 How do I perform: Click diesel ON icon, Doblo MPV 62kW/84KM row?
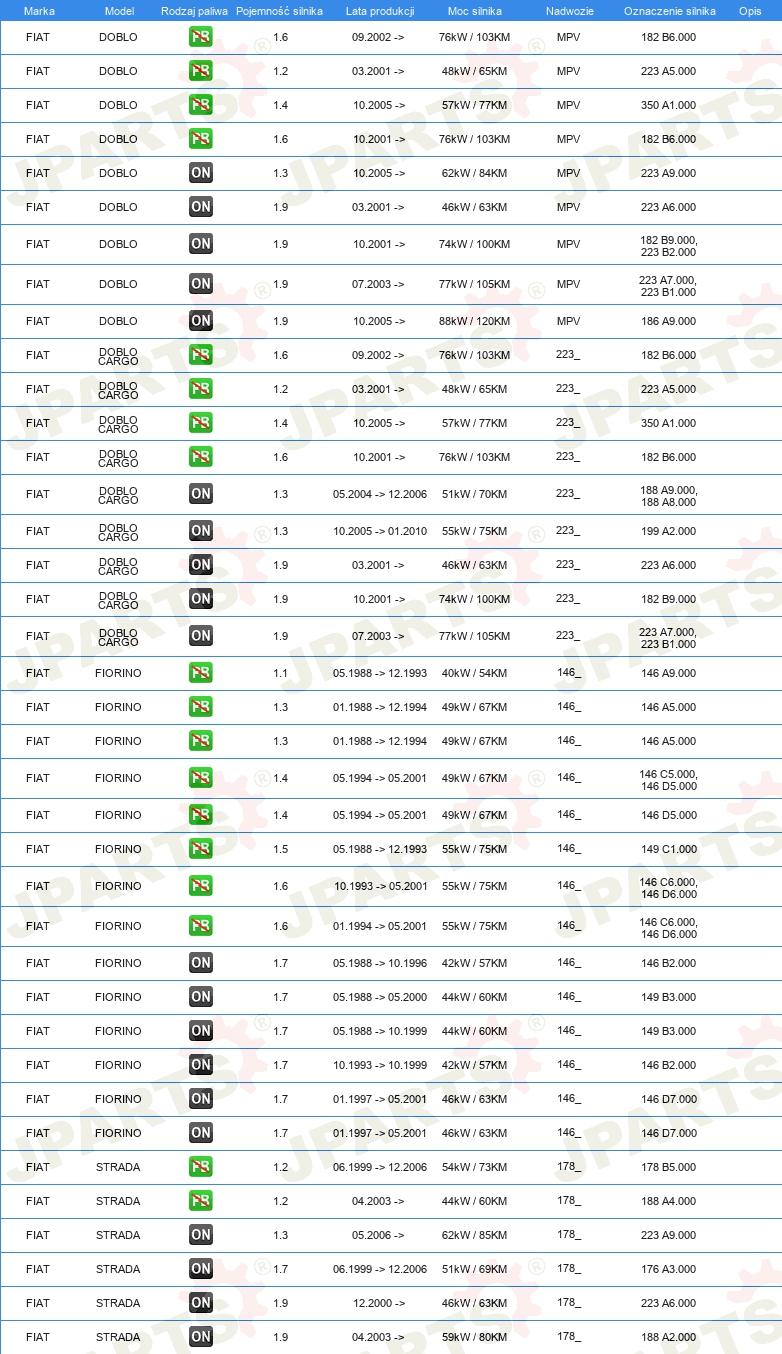[x=201, y=173]
